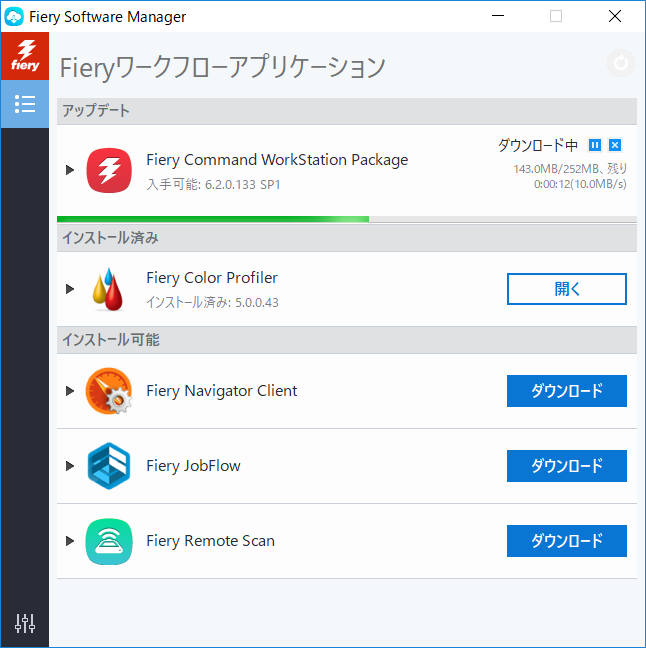646x648 pixels.
Task: Click the Fiery Color Profiler droplets icon
Action: (108, 289)
